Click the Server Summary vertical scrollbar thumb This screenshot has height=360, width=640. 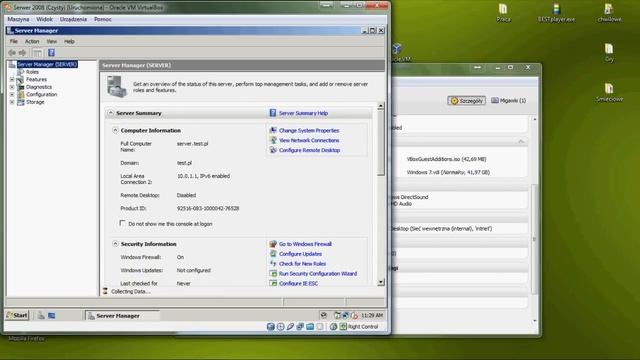pos(380,143)
